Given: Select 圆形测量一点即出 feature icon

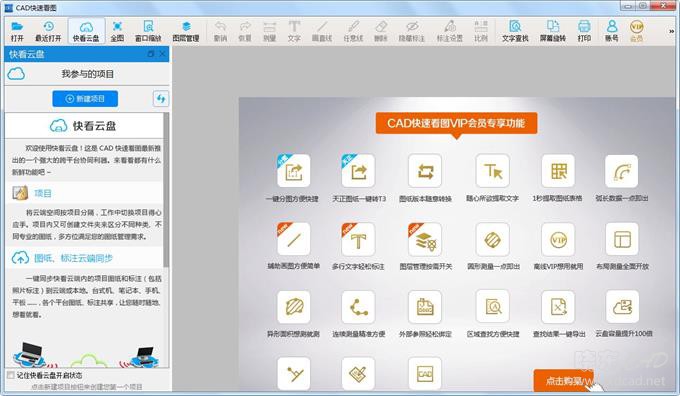Looking at the screenshot, I should (x=492, y=239).
